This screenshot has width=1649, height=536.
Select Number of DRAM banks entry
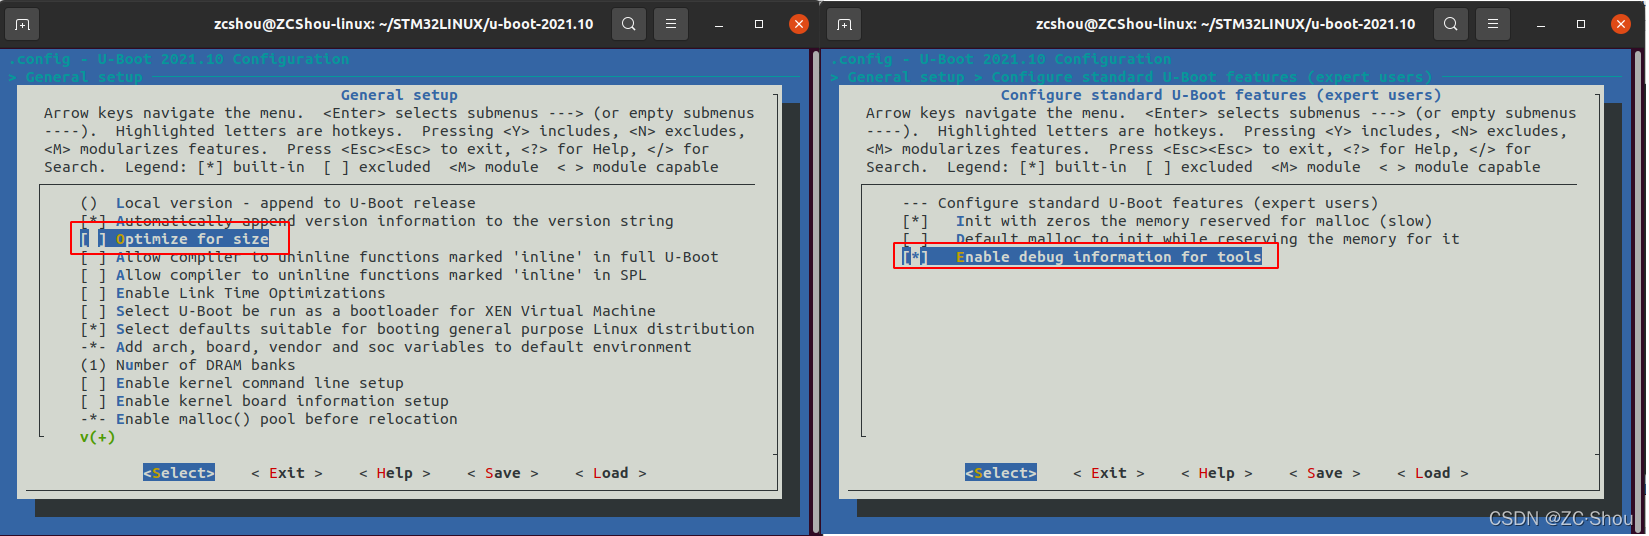tap(188, 365)
